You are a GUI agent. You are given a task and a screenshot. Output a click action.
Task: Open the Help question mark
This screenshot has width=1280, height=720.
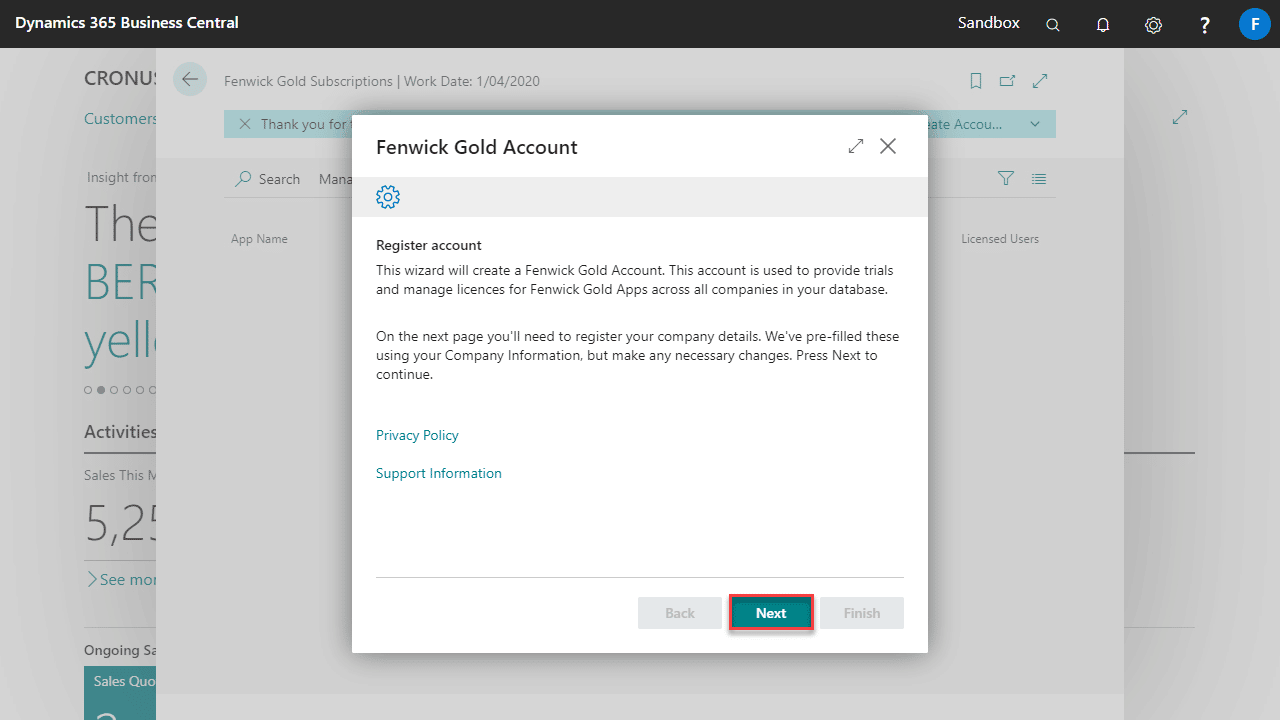1205,25
